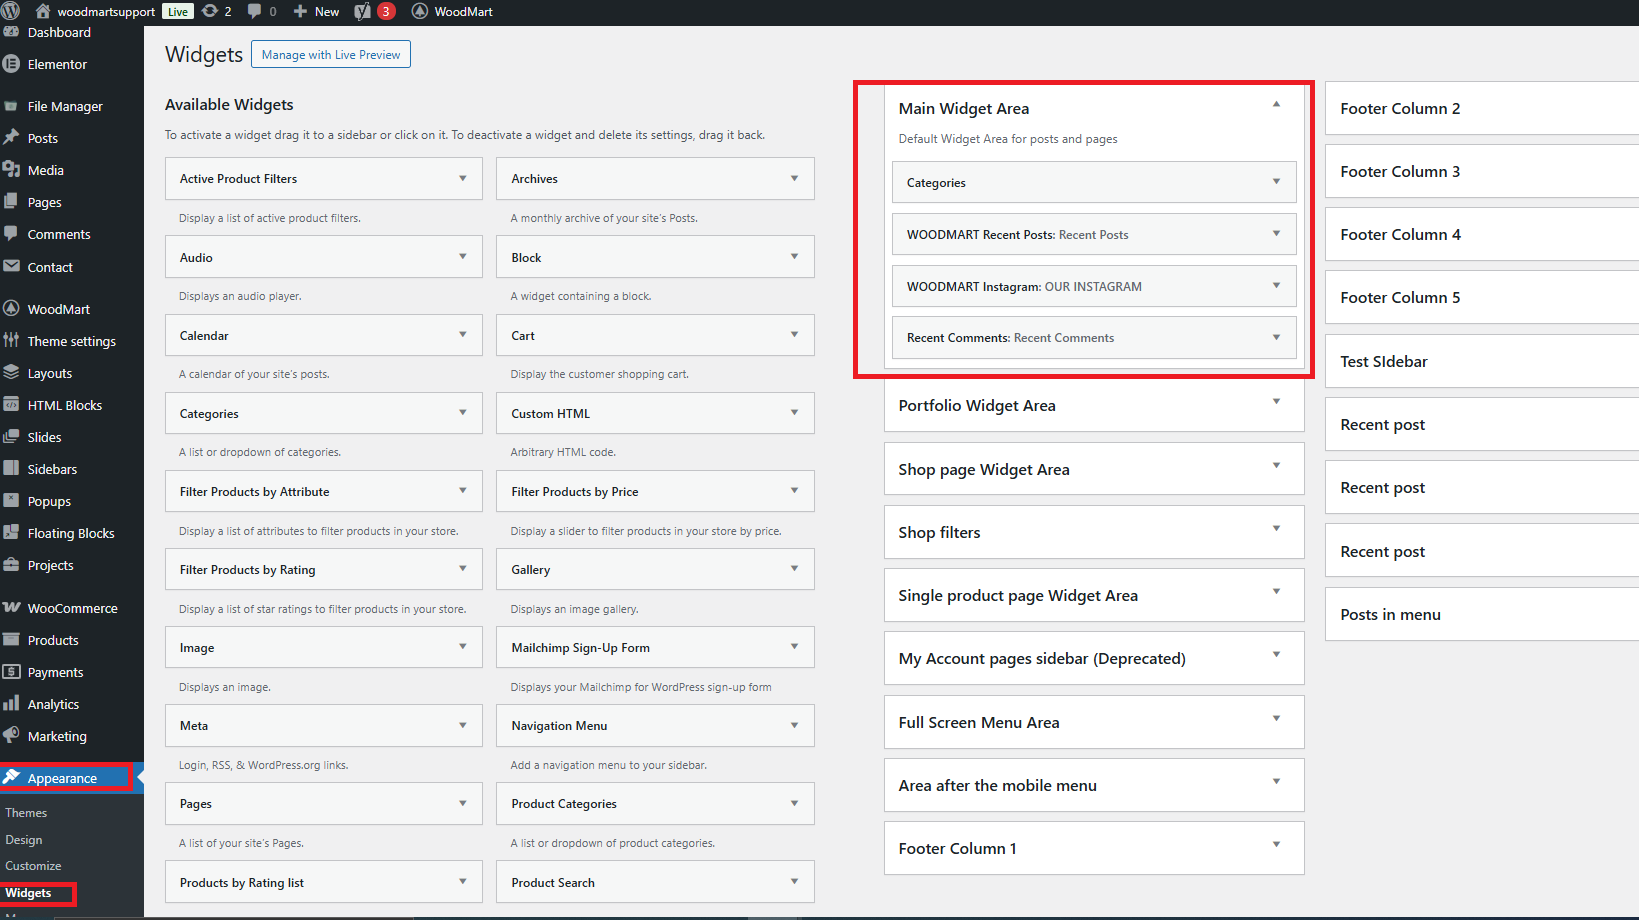The height and width of the screenshot is (920, 1639).
Task: Expand the Footer Column 1 area
Action: pyautogui.click(x=1276, y=845)
